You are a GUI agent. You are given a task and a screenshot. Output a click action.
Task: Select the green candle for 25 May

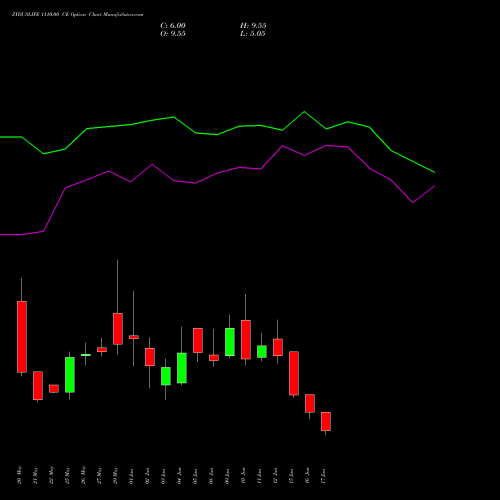click(70, 375)
